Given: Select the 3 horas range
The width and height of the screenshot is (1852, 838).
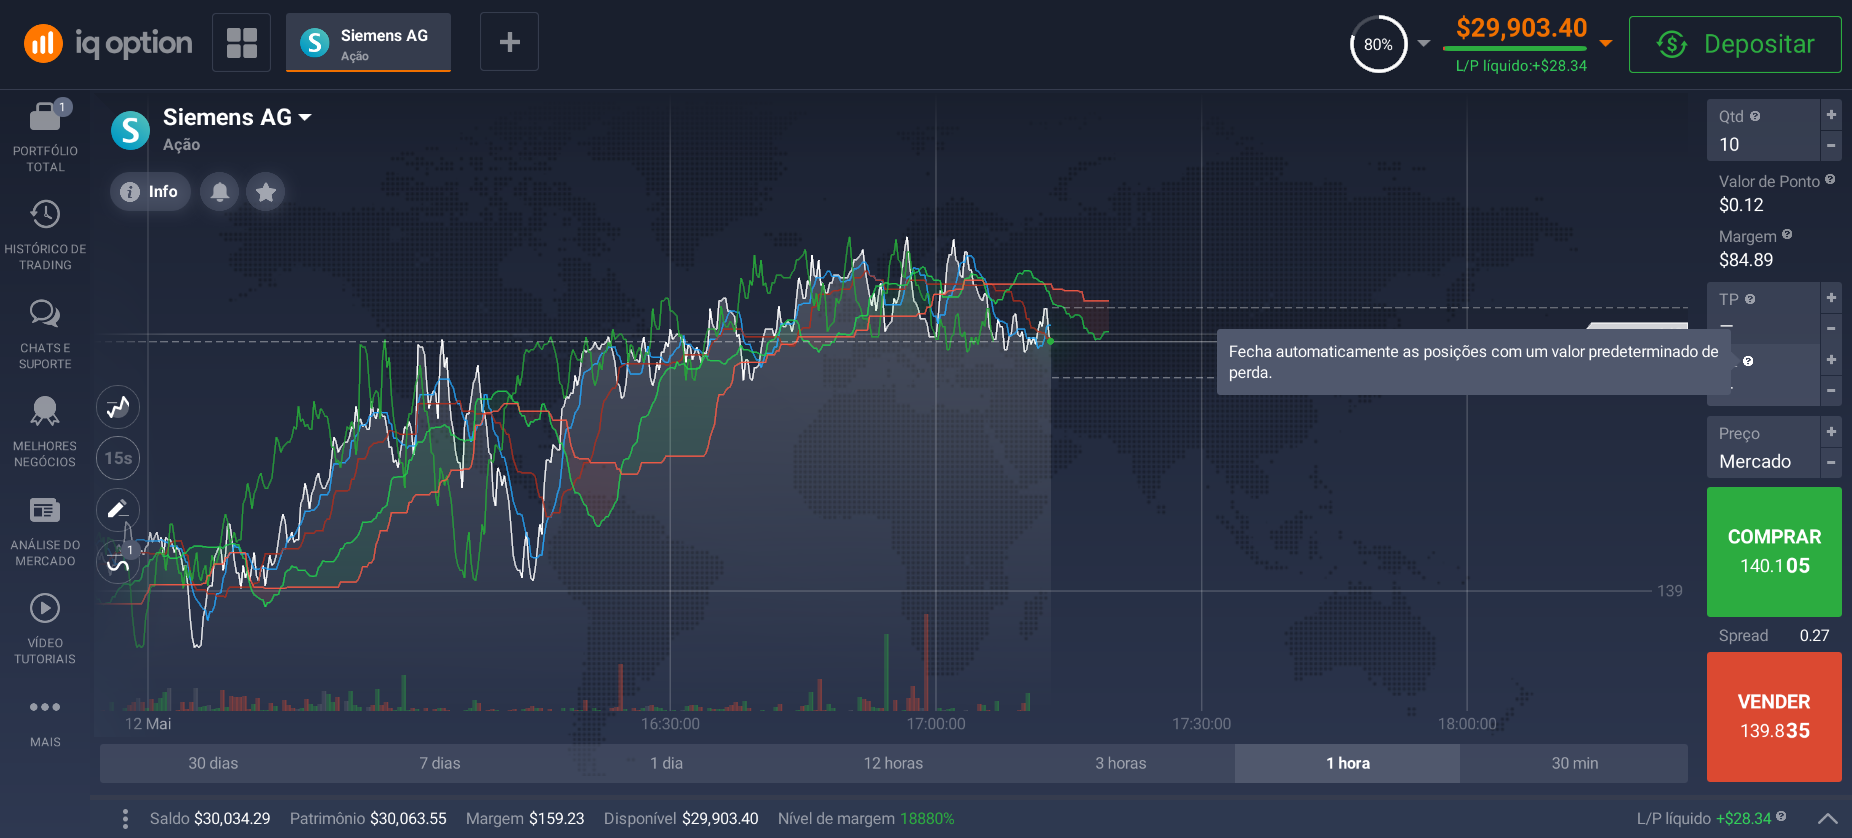Looking at the screenshot, I should [x=1121, y=763].
